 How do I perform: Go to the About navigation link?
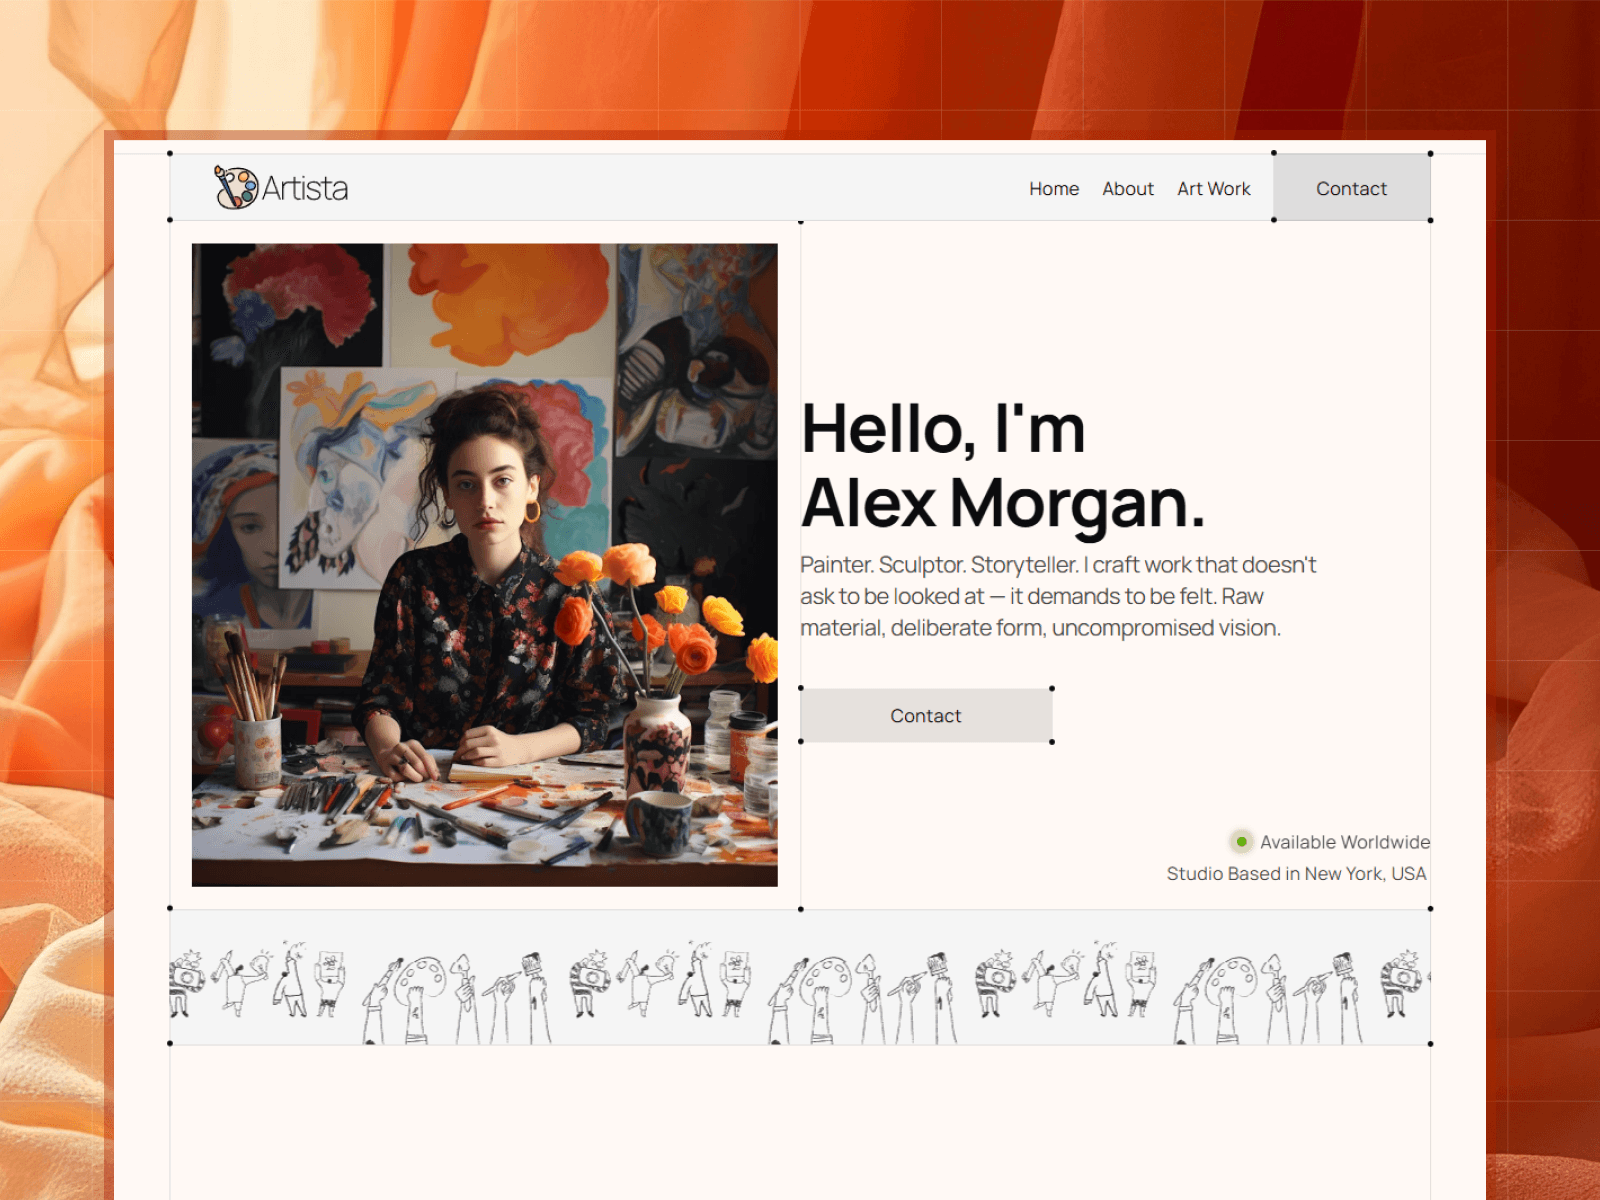(1128, 189)
